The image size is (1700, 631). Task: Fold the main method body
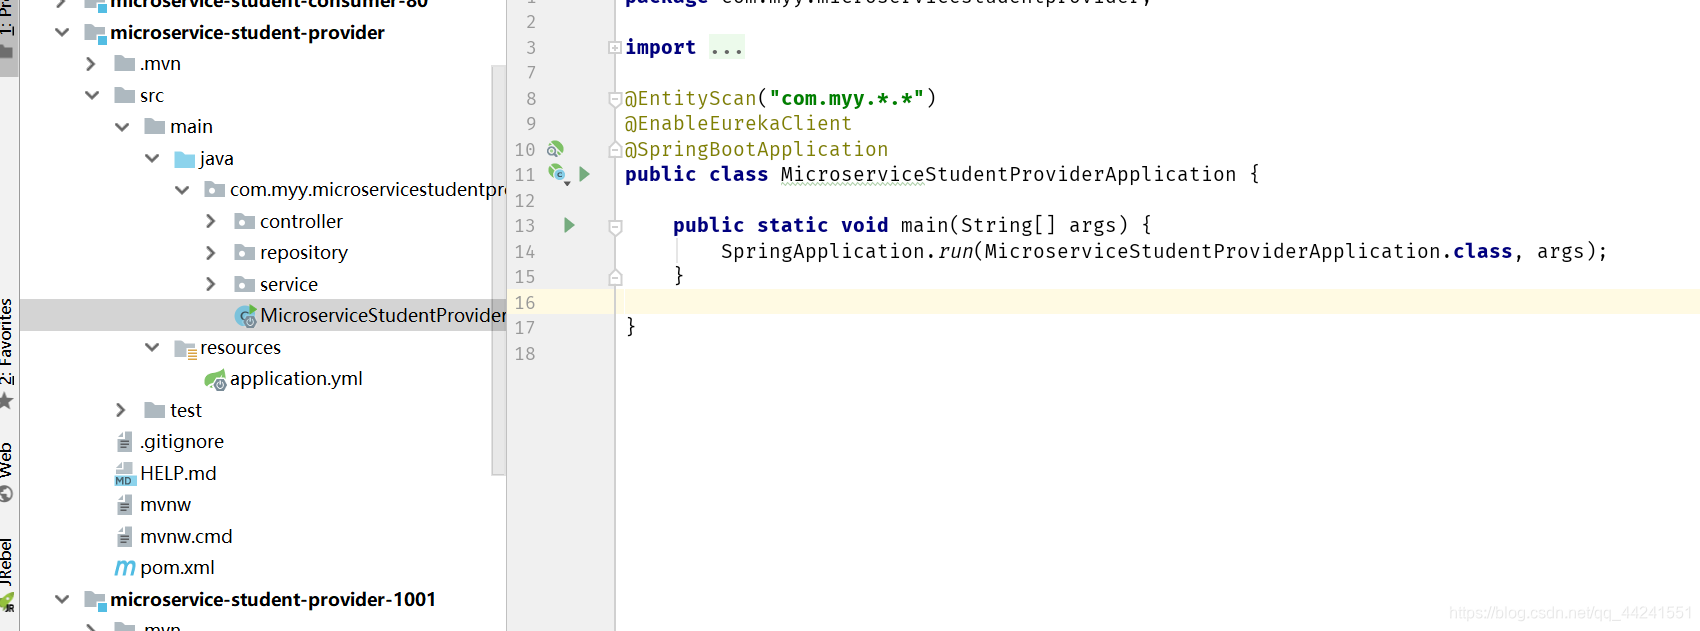[615, 226]
